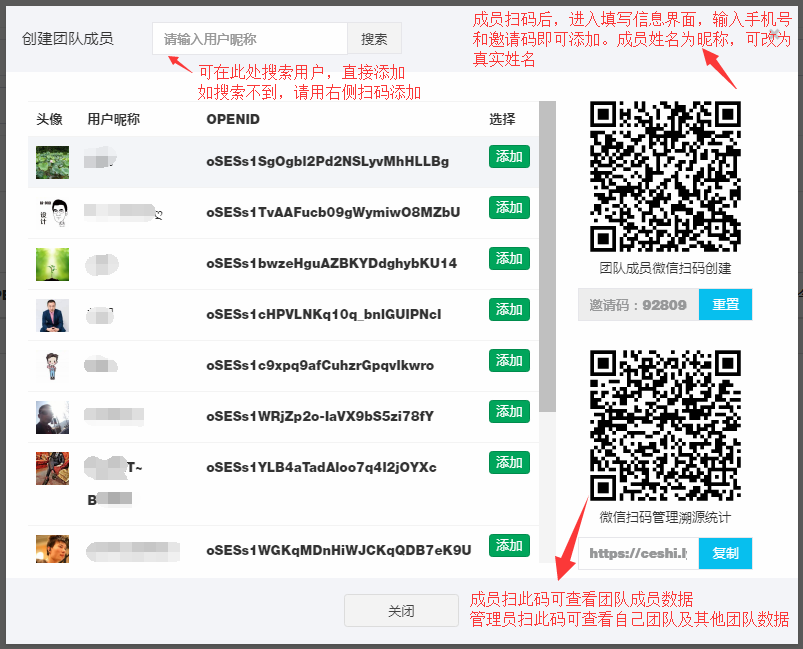The height and width of the screenshot is (649, 803).
Task: Click the traceability statistics QR code
Action: click(x=665, y=425)
